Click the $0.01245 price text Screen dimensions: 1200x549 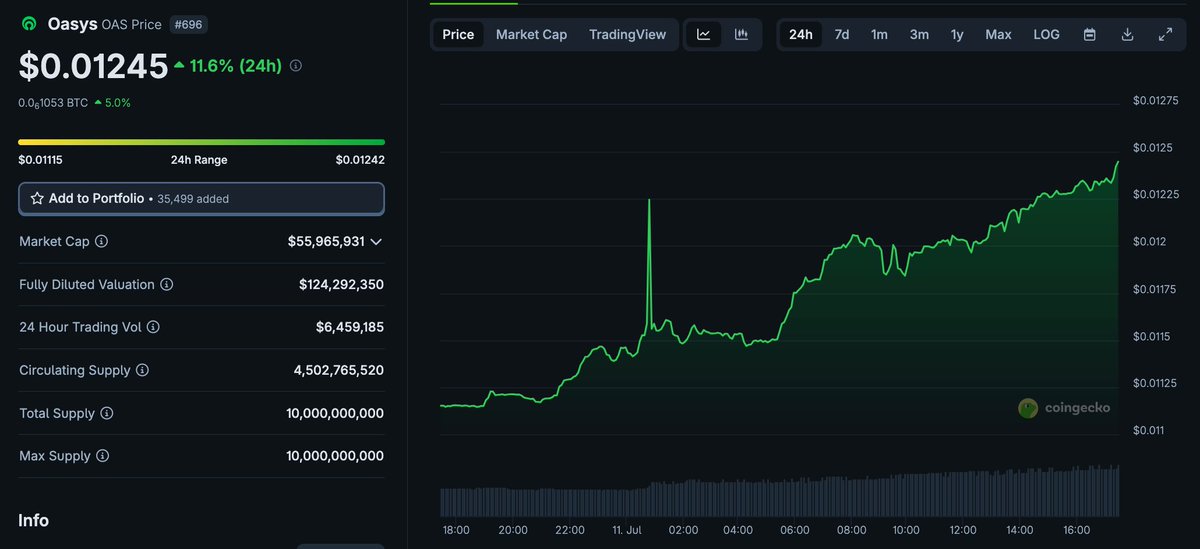[93, 66]
